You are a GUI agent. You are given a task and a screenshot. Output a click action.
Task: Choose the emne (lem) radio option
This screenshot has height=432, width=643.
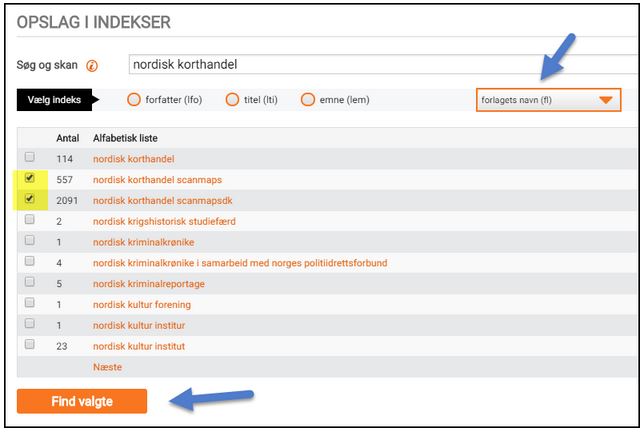coord(308,100)
